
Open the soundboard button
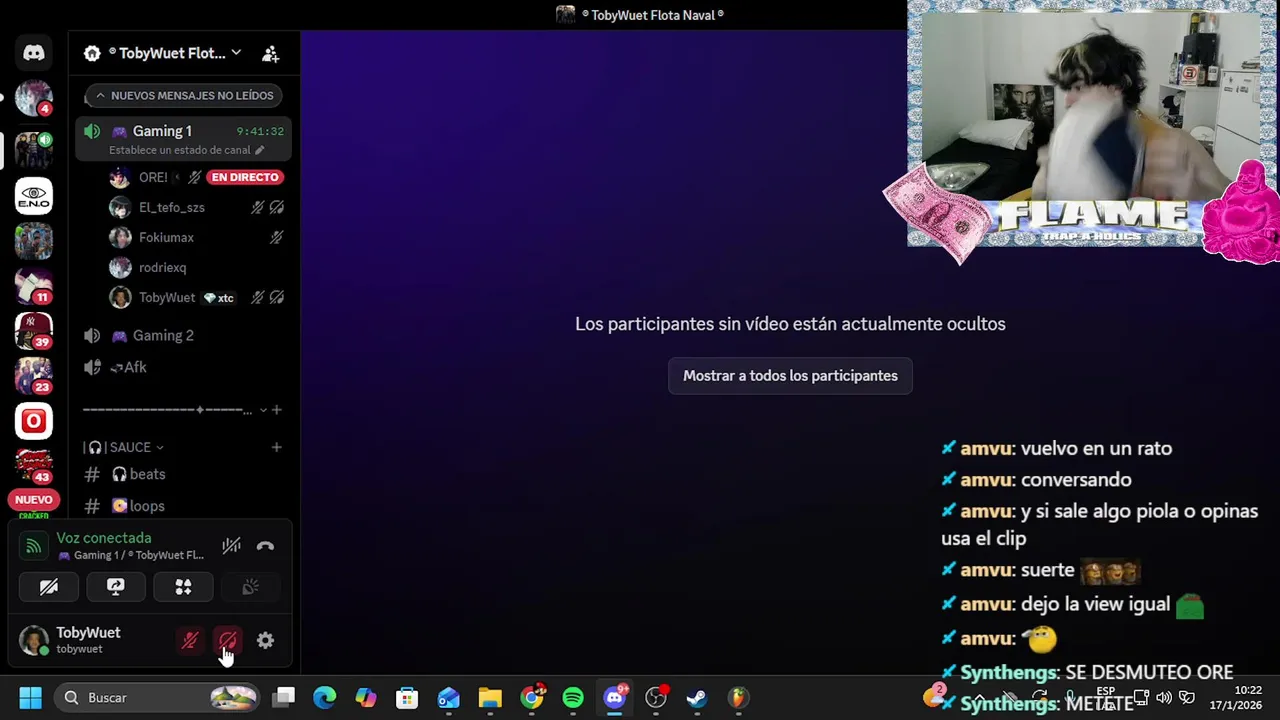coord(250,587)
